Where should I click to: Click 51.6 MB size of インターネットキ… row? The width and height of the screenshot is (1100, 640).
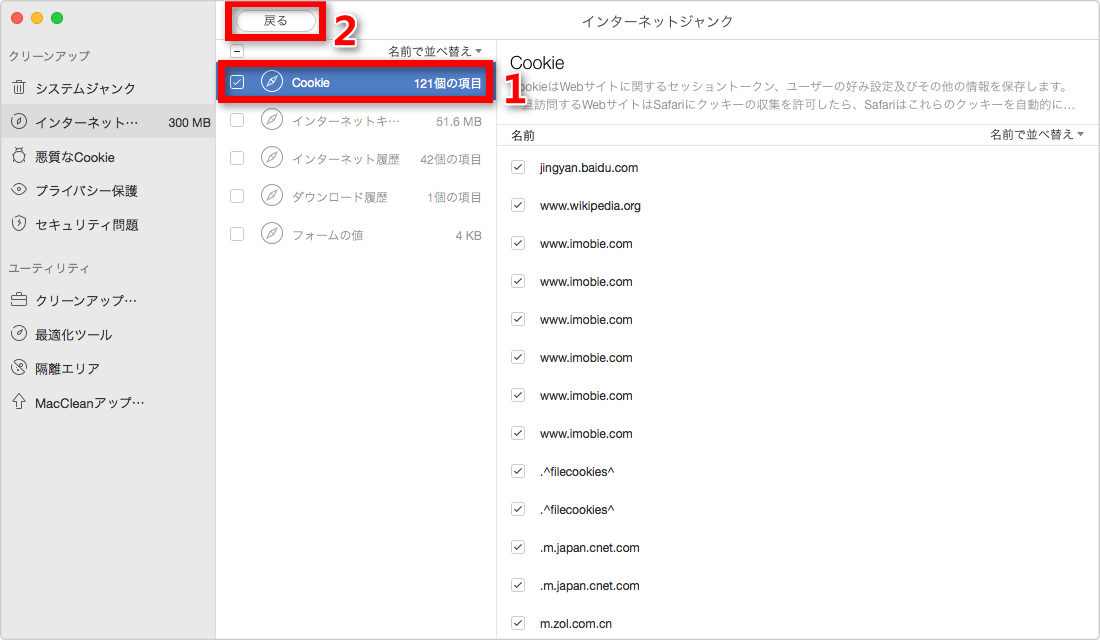459,121
